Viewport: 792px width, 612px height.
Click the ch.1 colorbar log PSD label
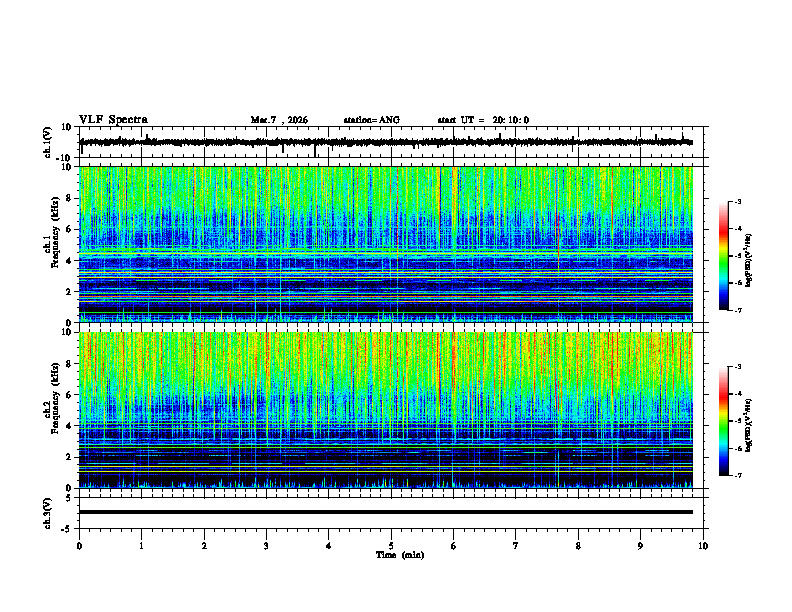click(749, 260)
